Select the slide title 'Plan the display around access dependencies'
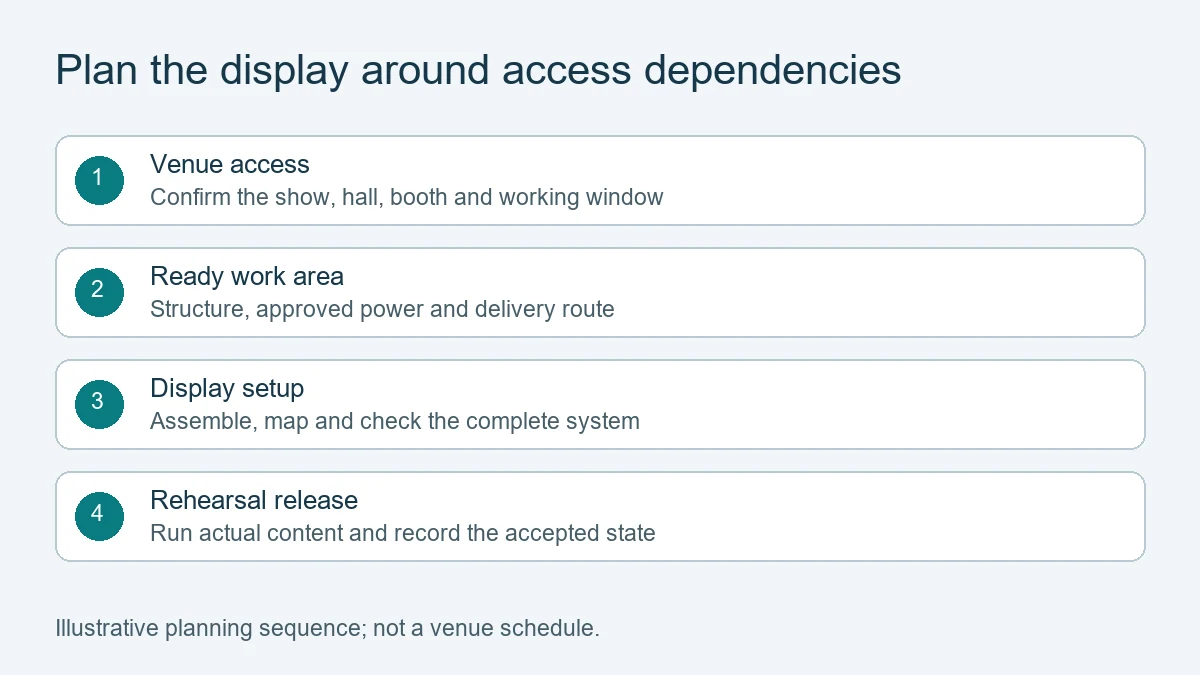This screenshot has height=675, width=1200. click(x=478, y=71)
